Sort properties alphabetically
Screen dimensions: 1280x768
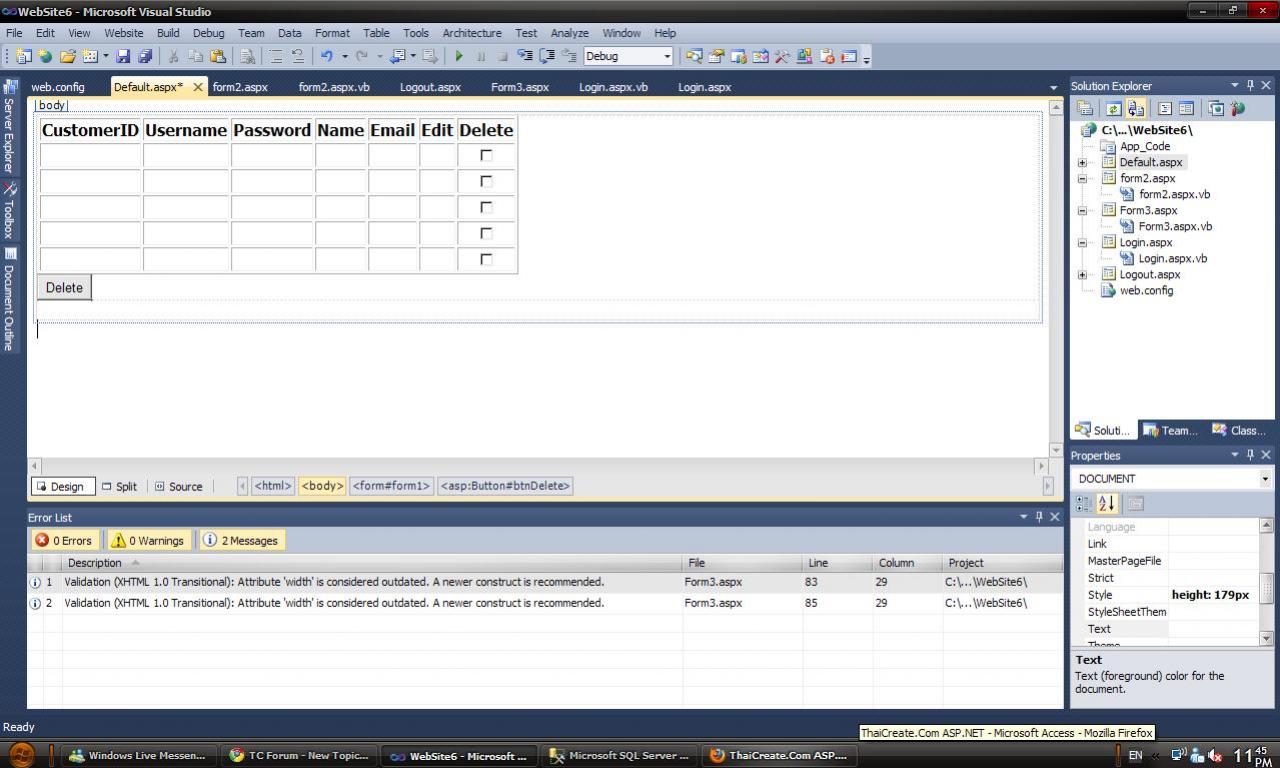(1106, 504)
